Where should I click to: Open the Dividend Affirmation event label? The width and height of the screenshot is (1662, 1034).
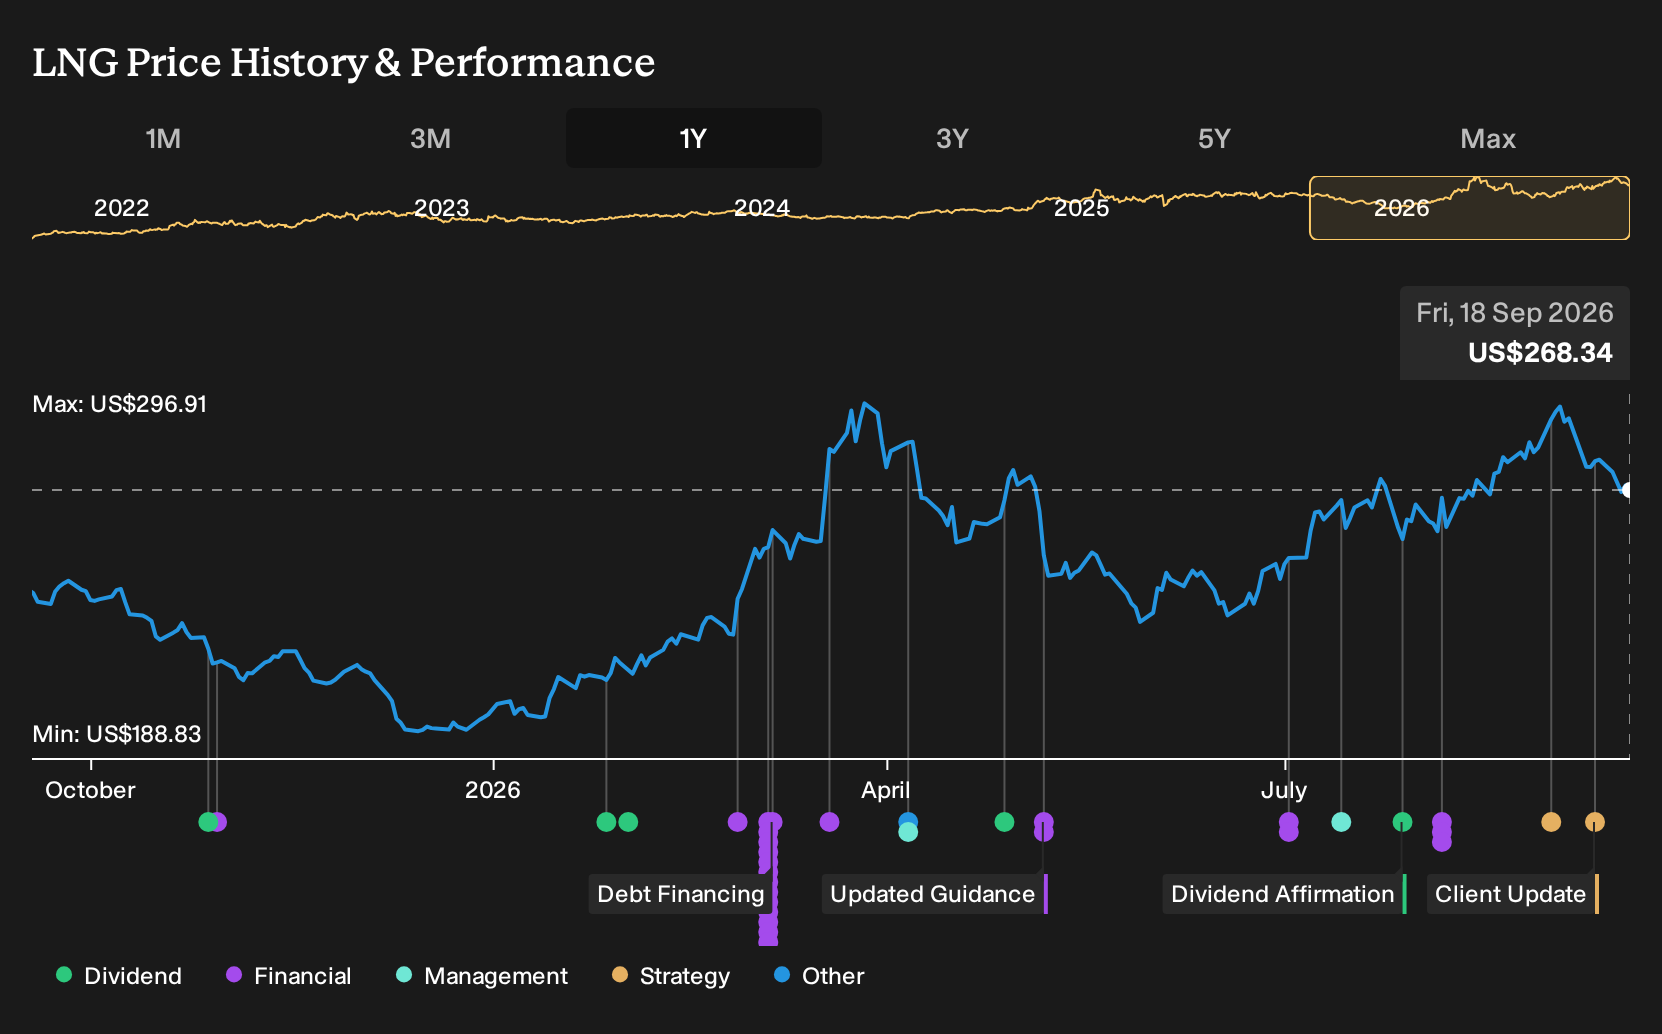[1283, 894]
